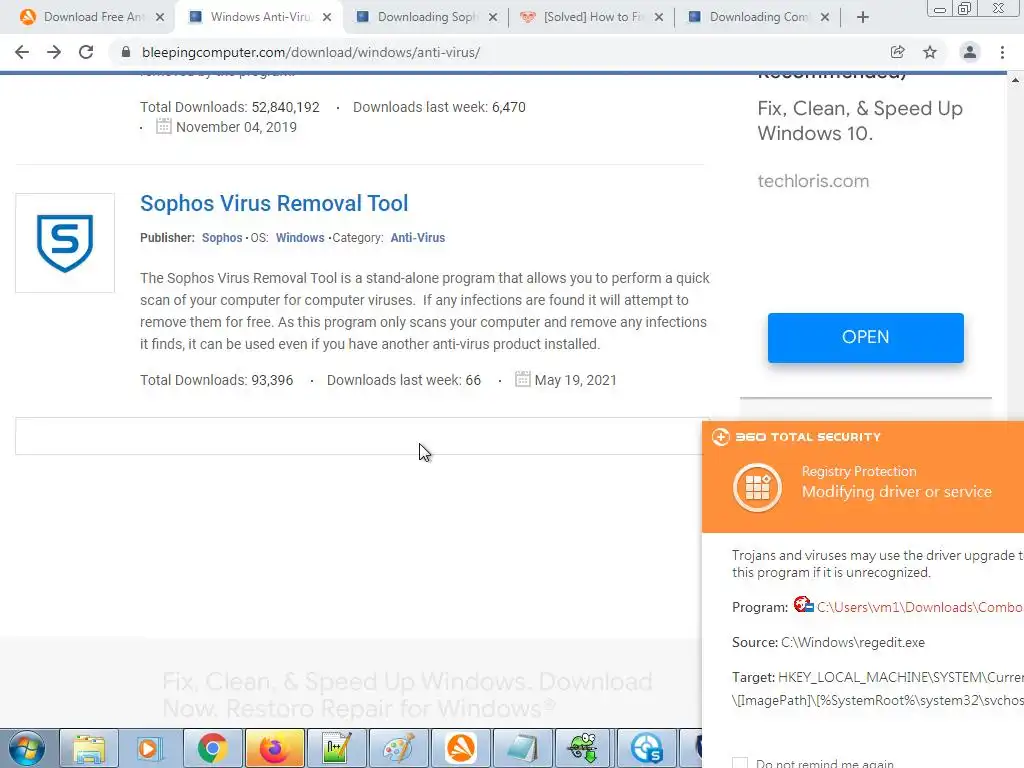Image resolution: width=1024 pixels, height=768 pixels.
Task: Switch to Firefox in the taskbar
Action: click(x=274, y=748)
